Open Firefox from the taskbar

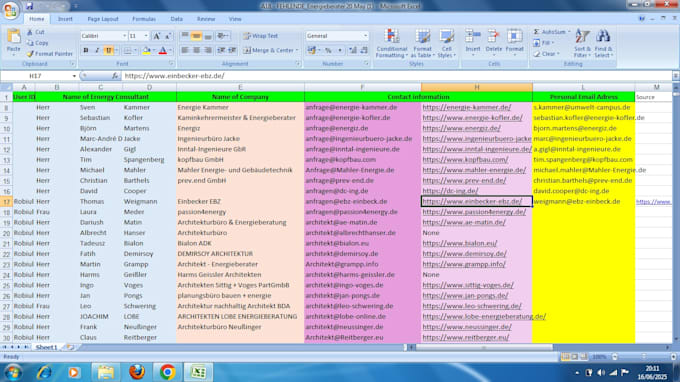[137, 372]
